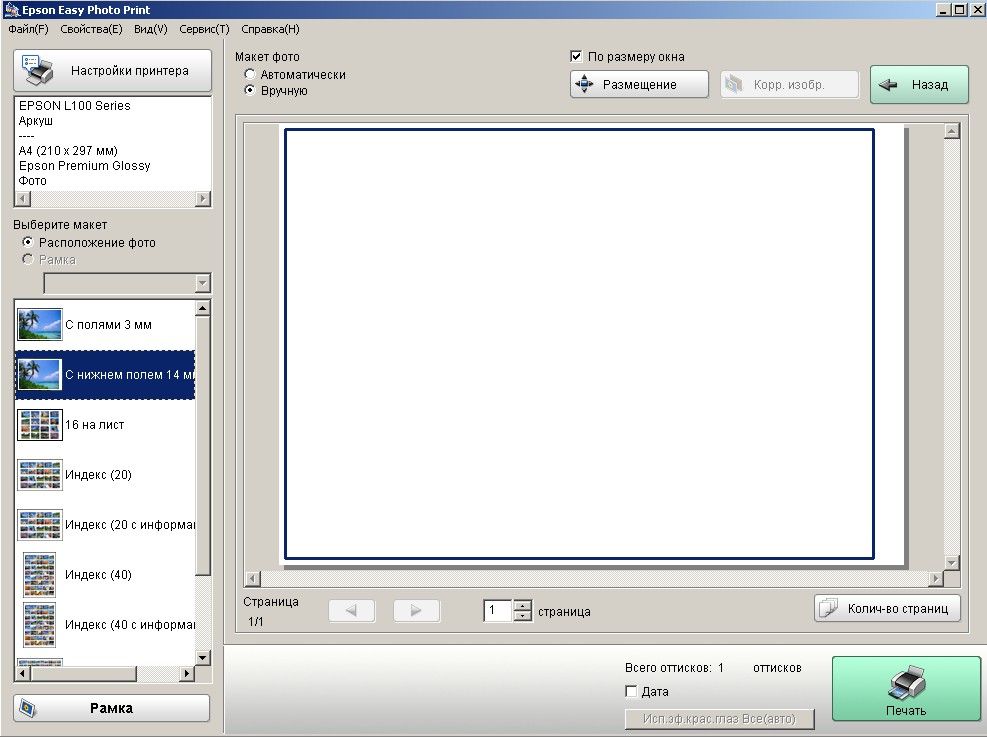Screen dimensions: 987x737
Task: Select 'Вручную' photo layout radio
Action: coord(249,90)
